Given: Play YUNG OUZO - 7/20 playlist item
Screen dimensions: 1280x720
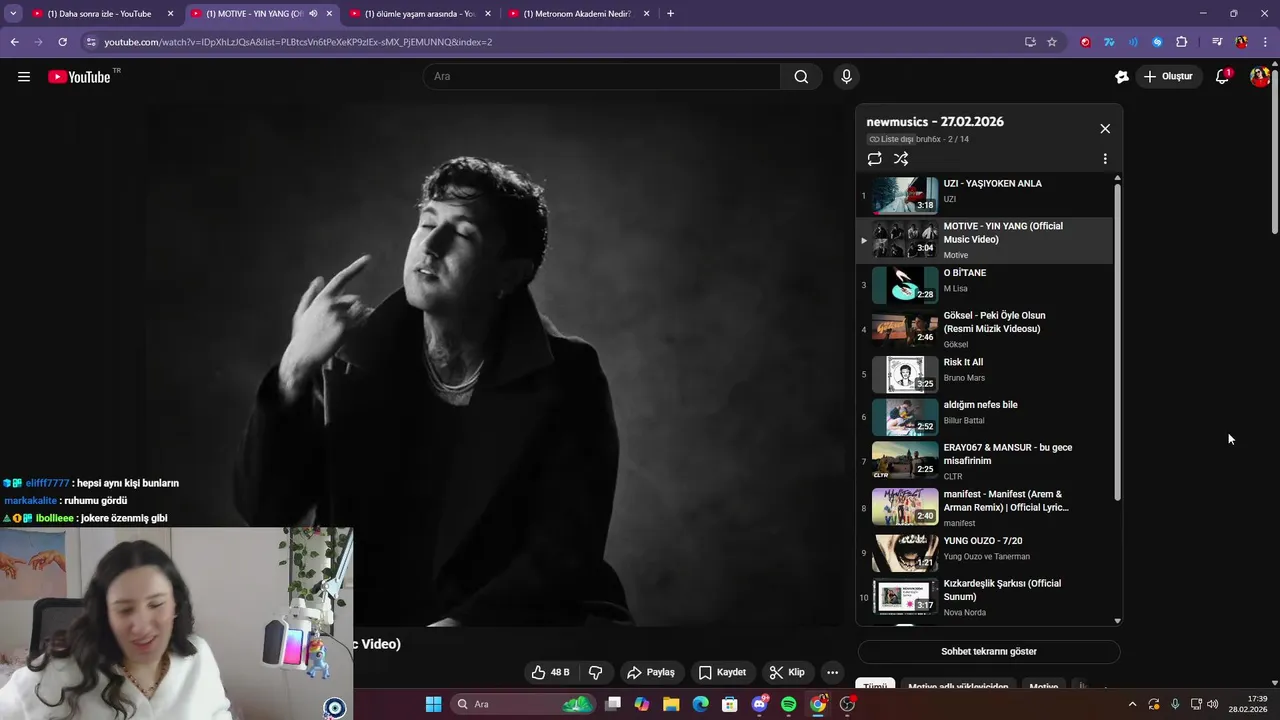Looking at the screenshot, I should 984,553.
